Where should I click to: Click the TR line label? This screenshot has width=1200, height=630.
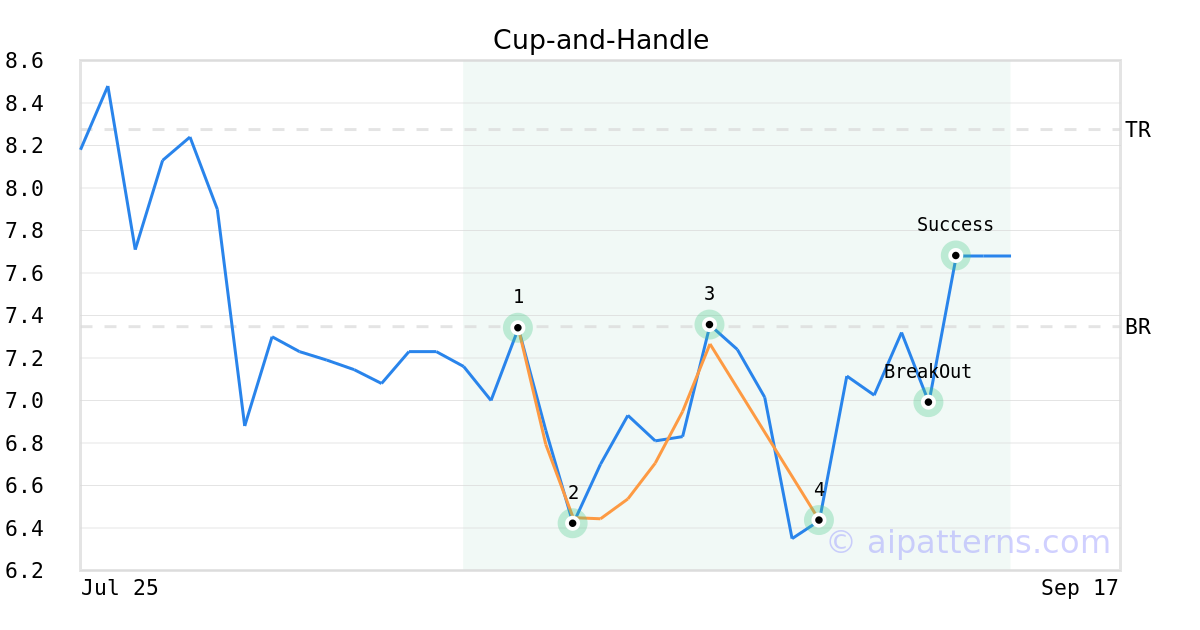[x=1138, y=130]
